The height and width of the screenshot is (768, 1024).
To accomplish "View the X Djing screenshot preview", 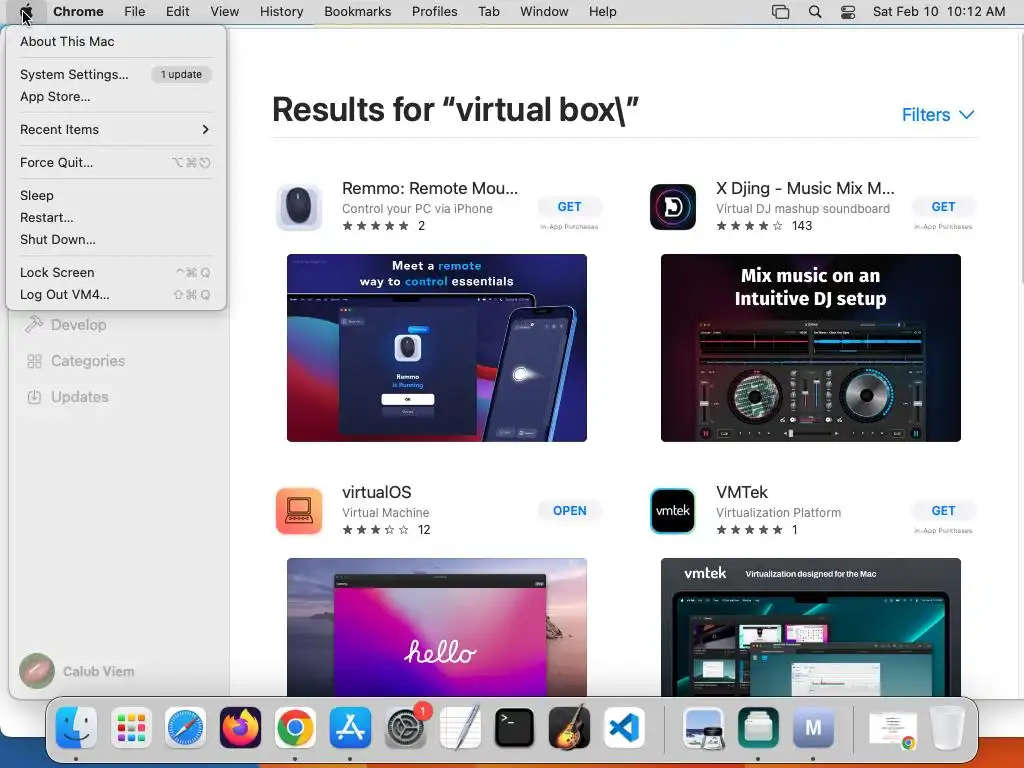I will [810, 348].
